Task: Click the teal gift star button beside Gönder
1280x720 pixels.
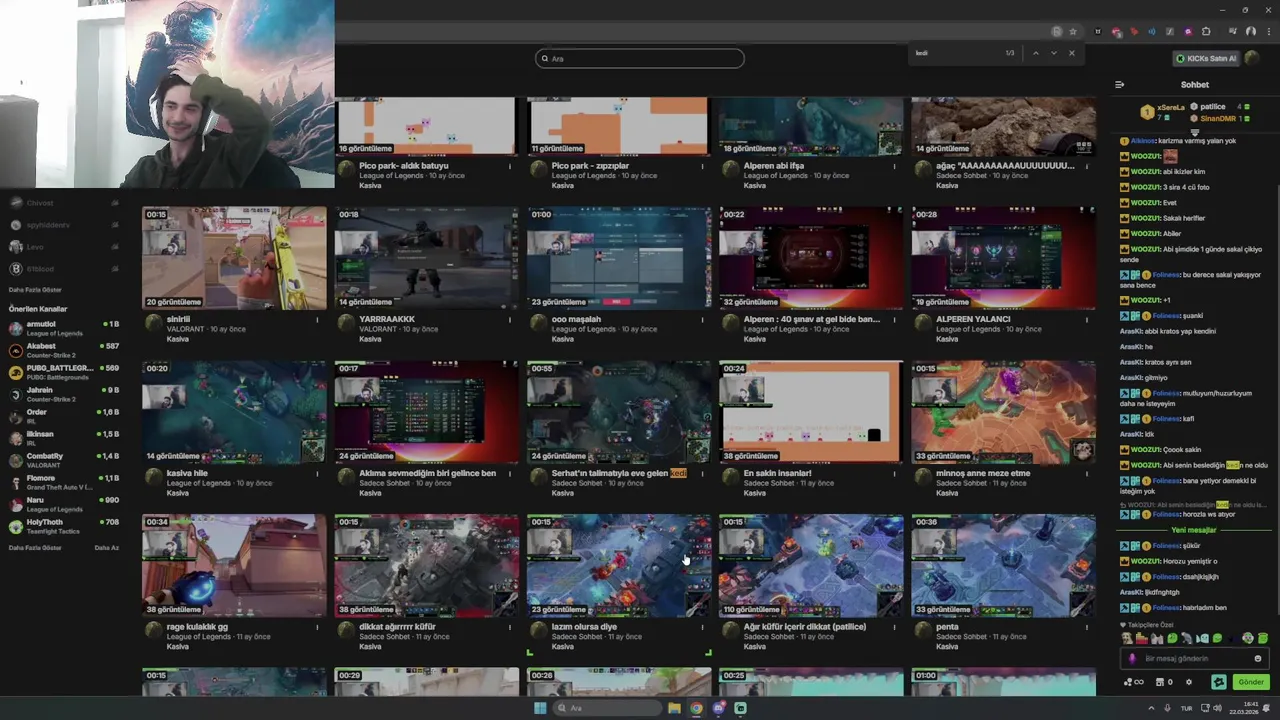Action: coord(1219,682)
